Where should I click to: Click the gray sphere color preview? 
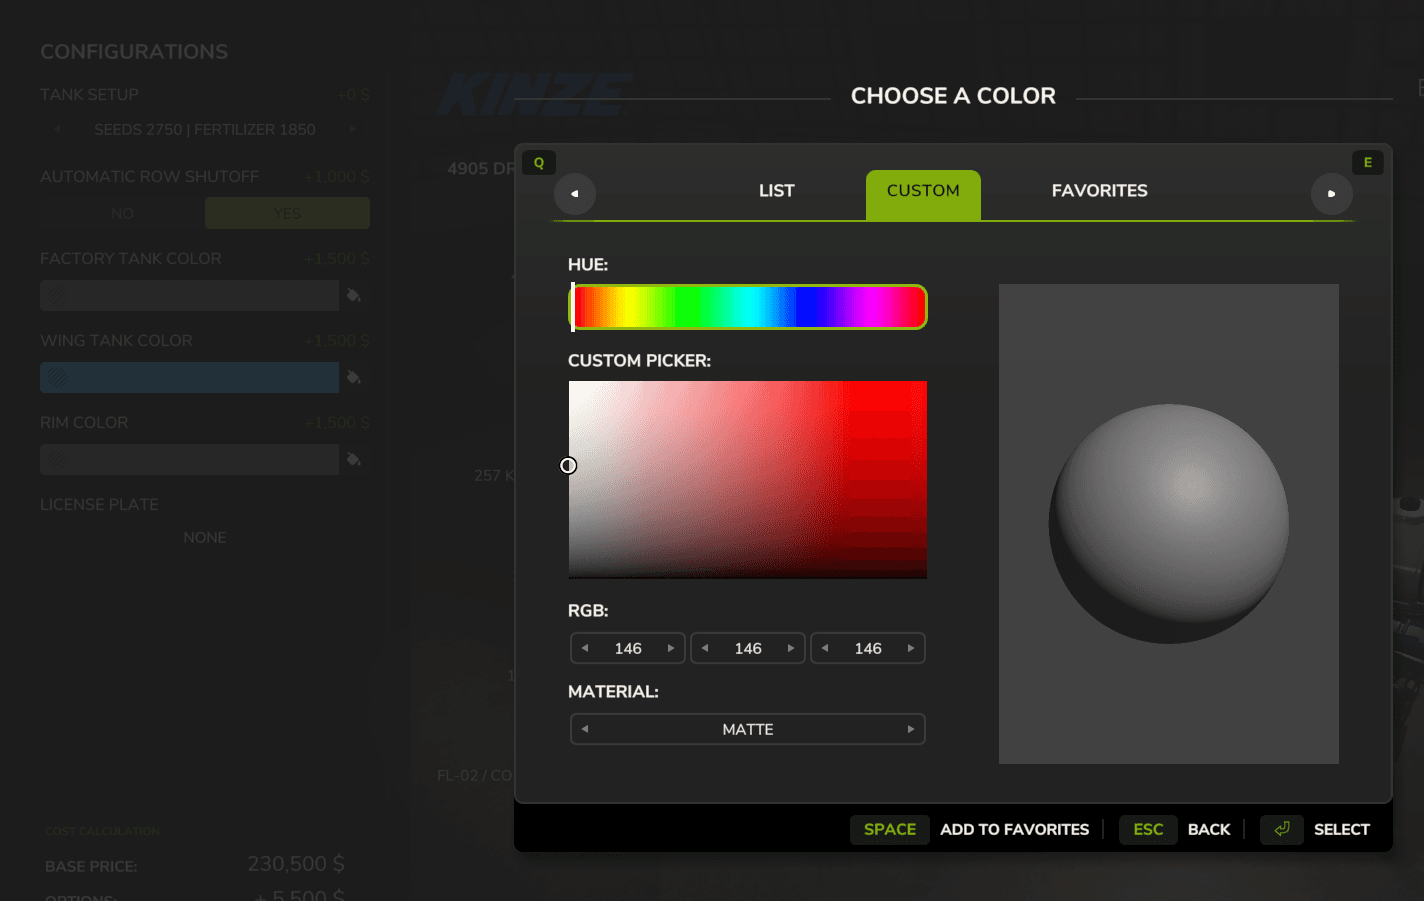(1168, 523)
